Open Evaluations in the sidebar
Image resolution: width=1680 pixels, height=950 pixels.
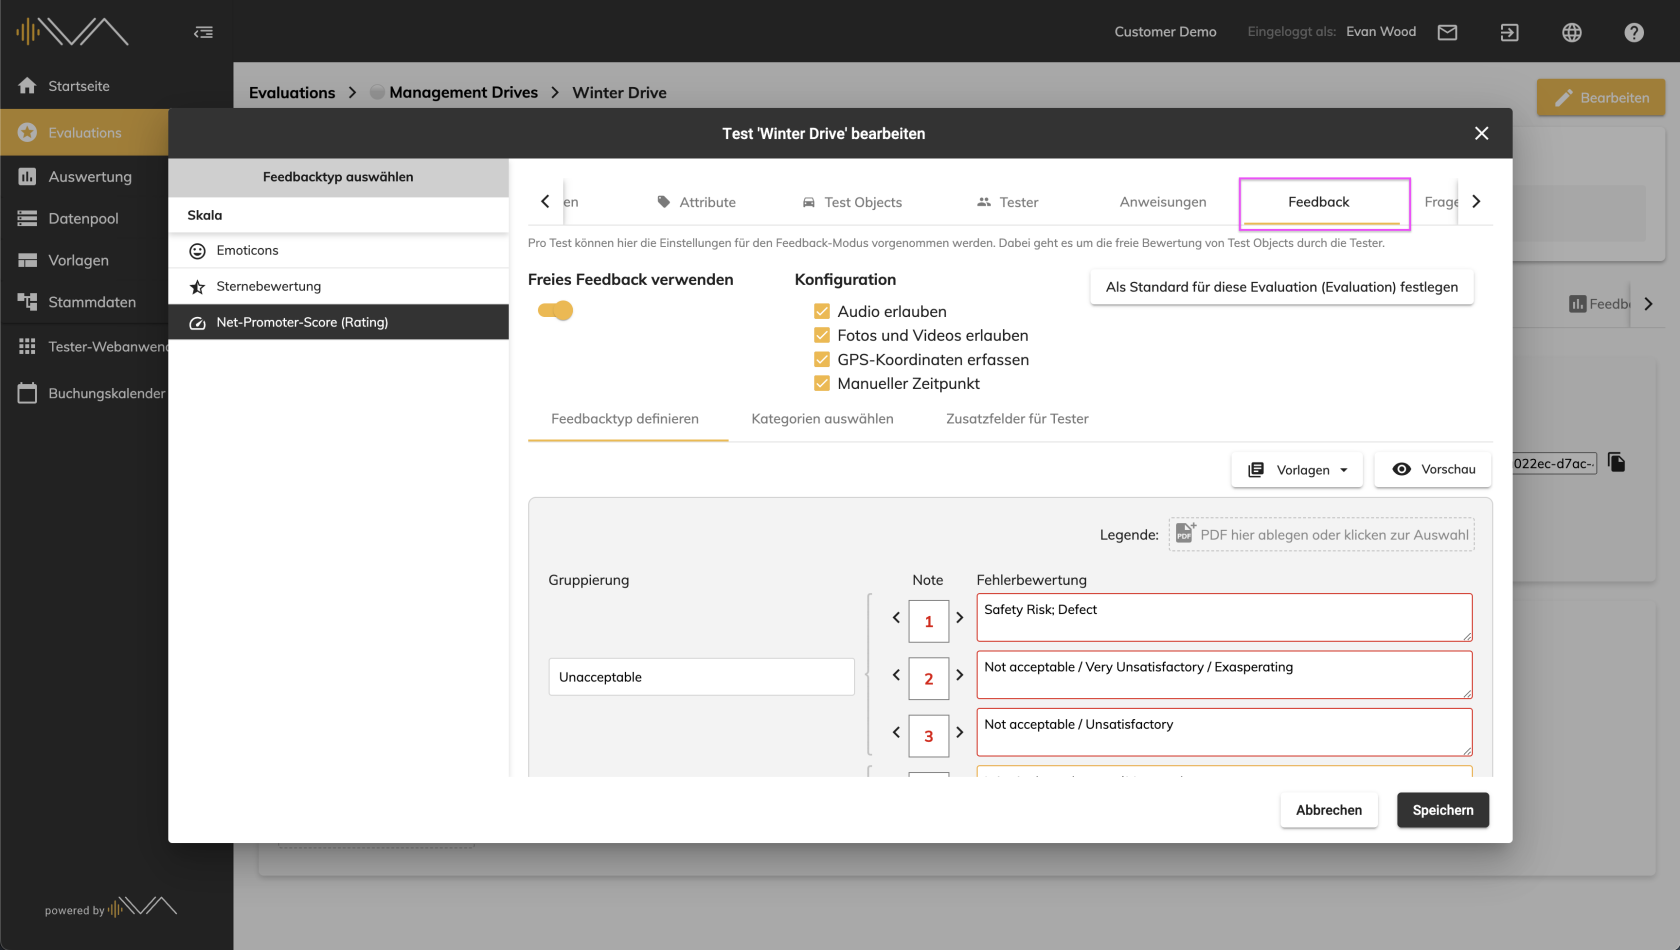point(84,132)
